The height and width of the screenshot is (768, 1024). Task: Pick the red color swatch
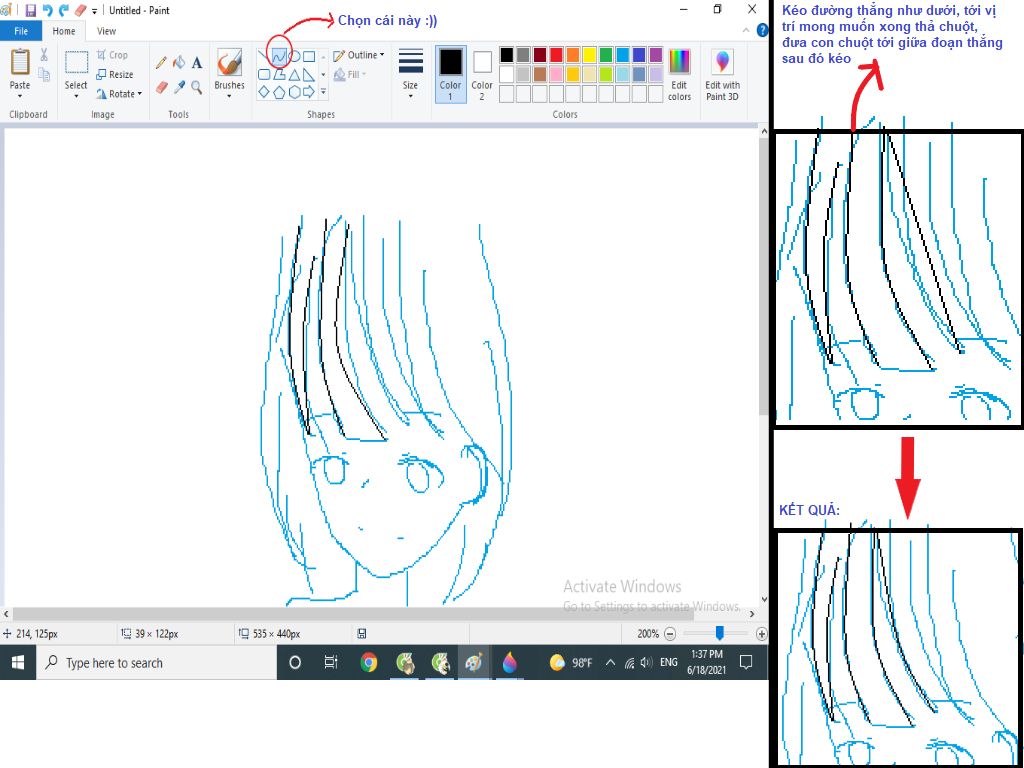tap(556, 54)
